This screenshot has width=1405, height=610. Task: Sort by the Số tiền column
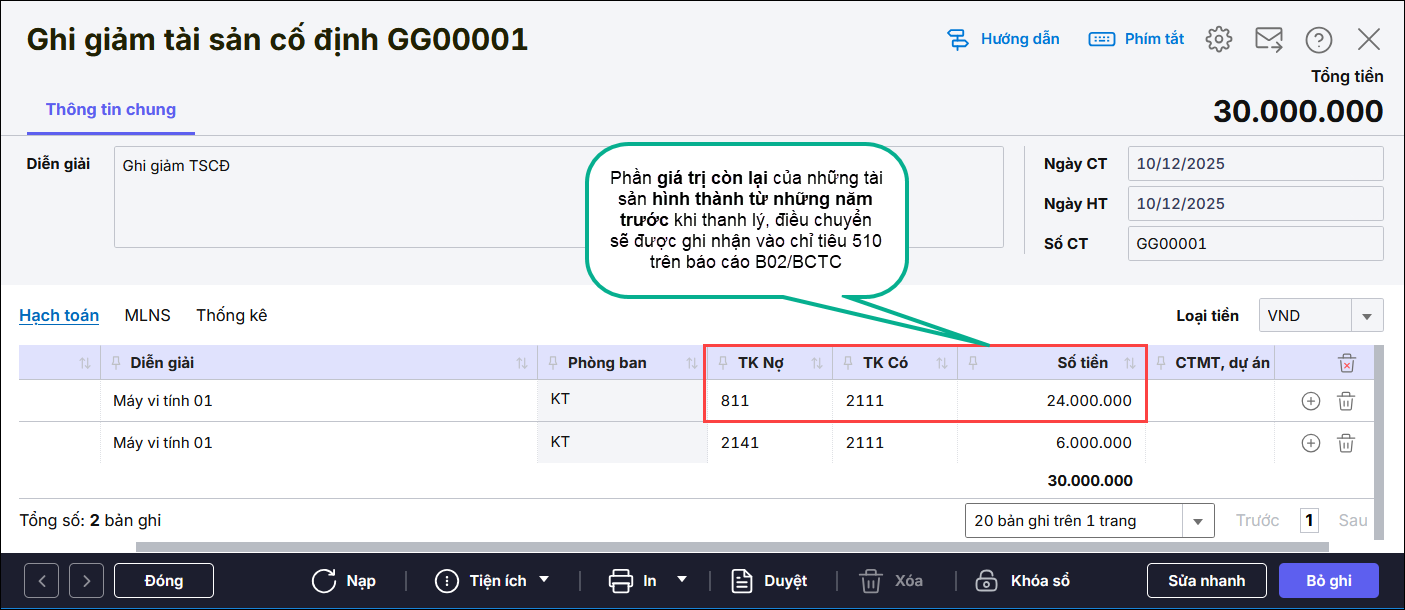click(1130, 363)
